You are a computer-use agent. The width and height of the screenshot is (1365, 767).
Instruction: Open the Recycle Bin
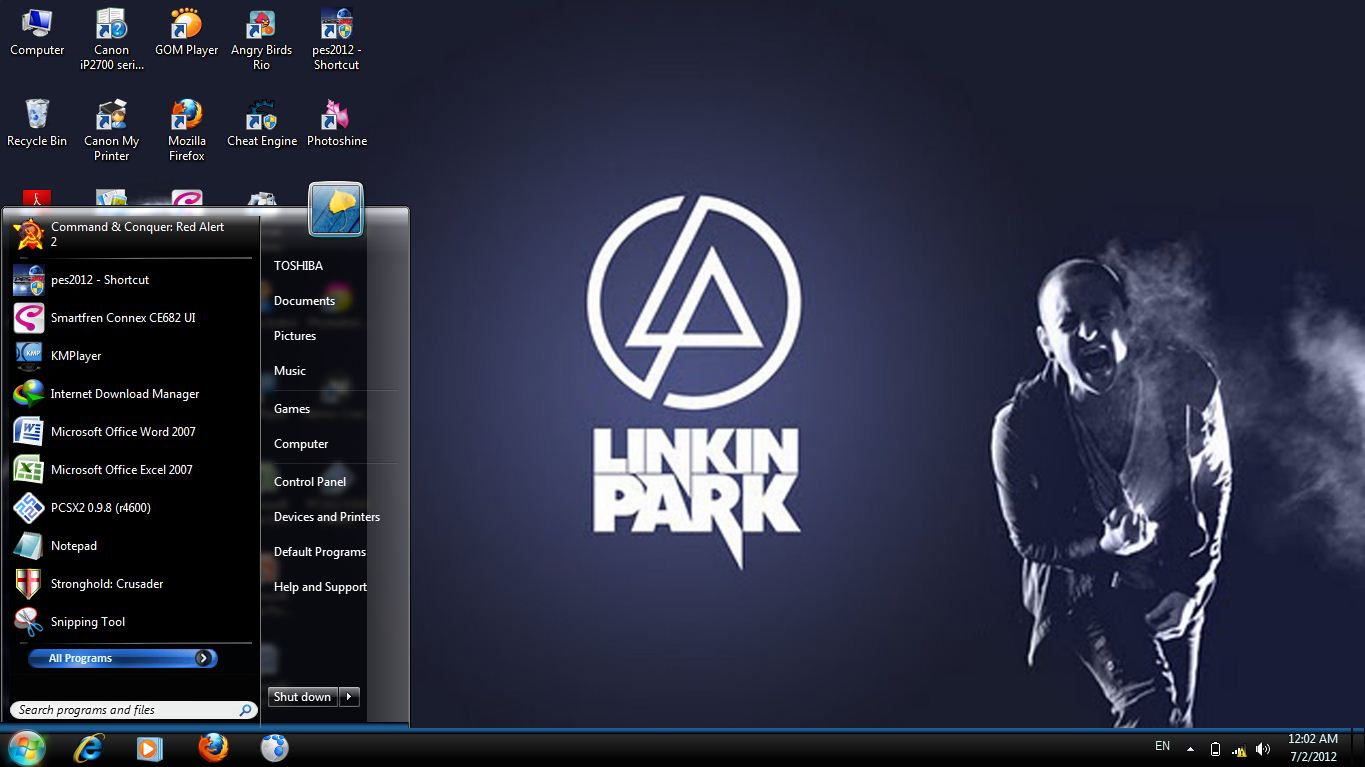[37, 123]
